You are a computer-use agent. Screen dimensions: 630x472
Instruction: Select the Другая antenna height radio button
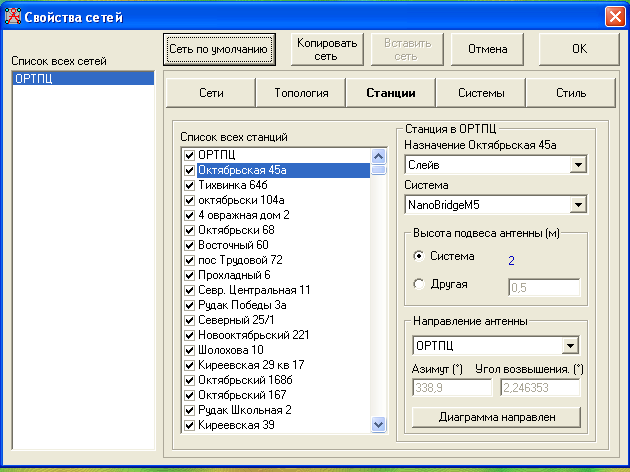[x=419, y=284]
